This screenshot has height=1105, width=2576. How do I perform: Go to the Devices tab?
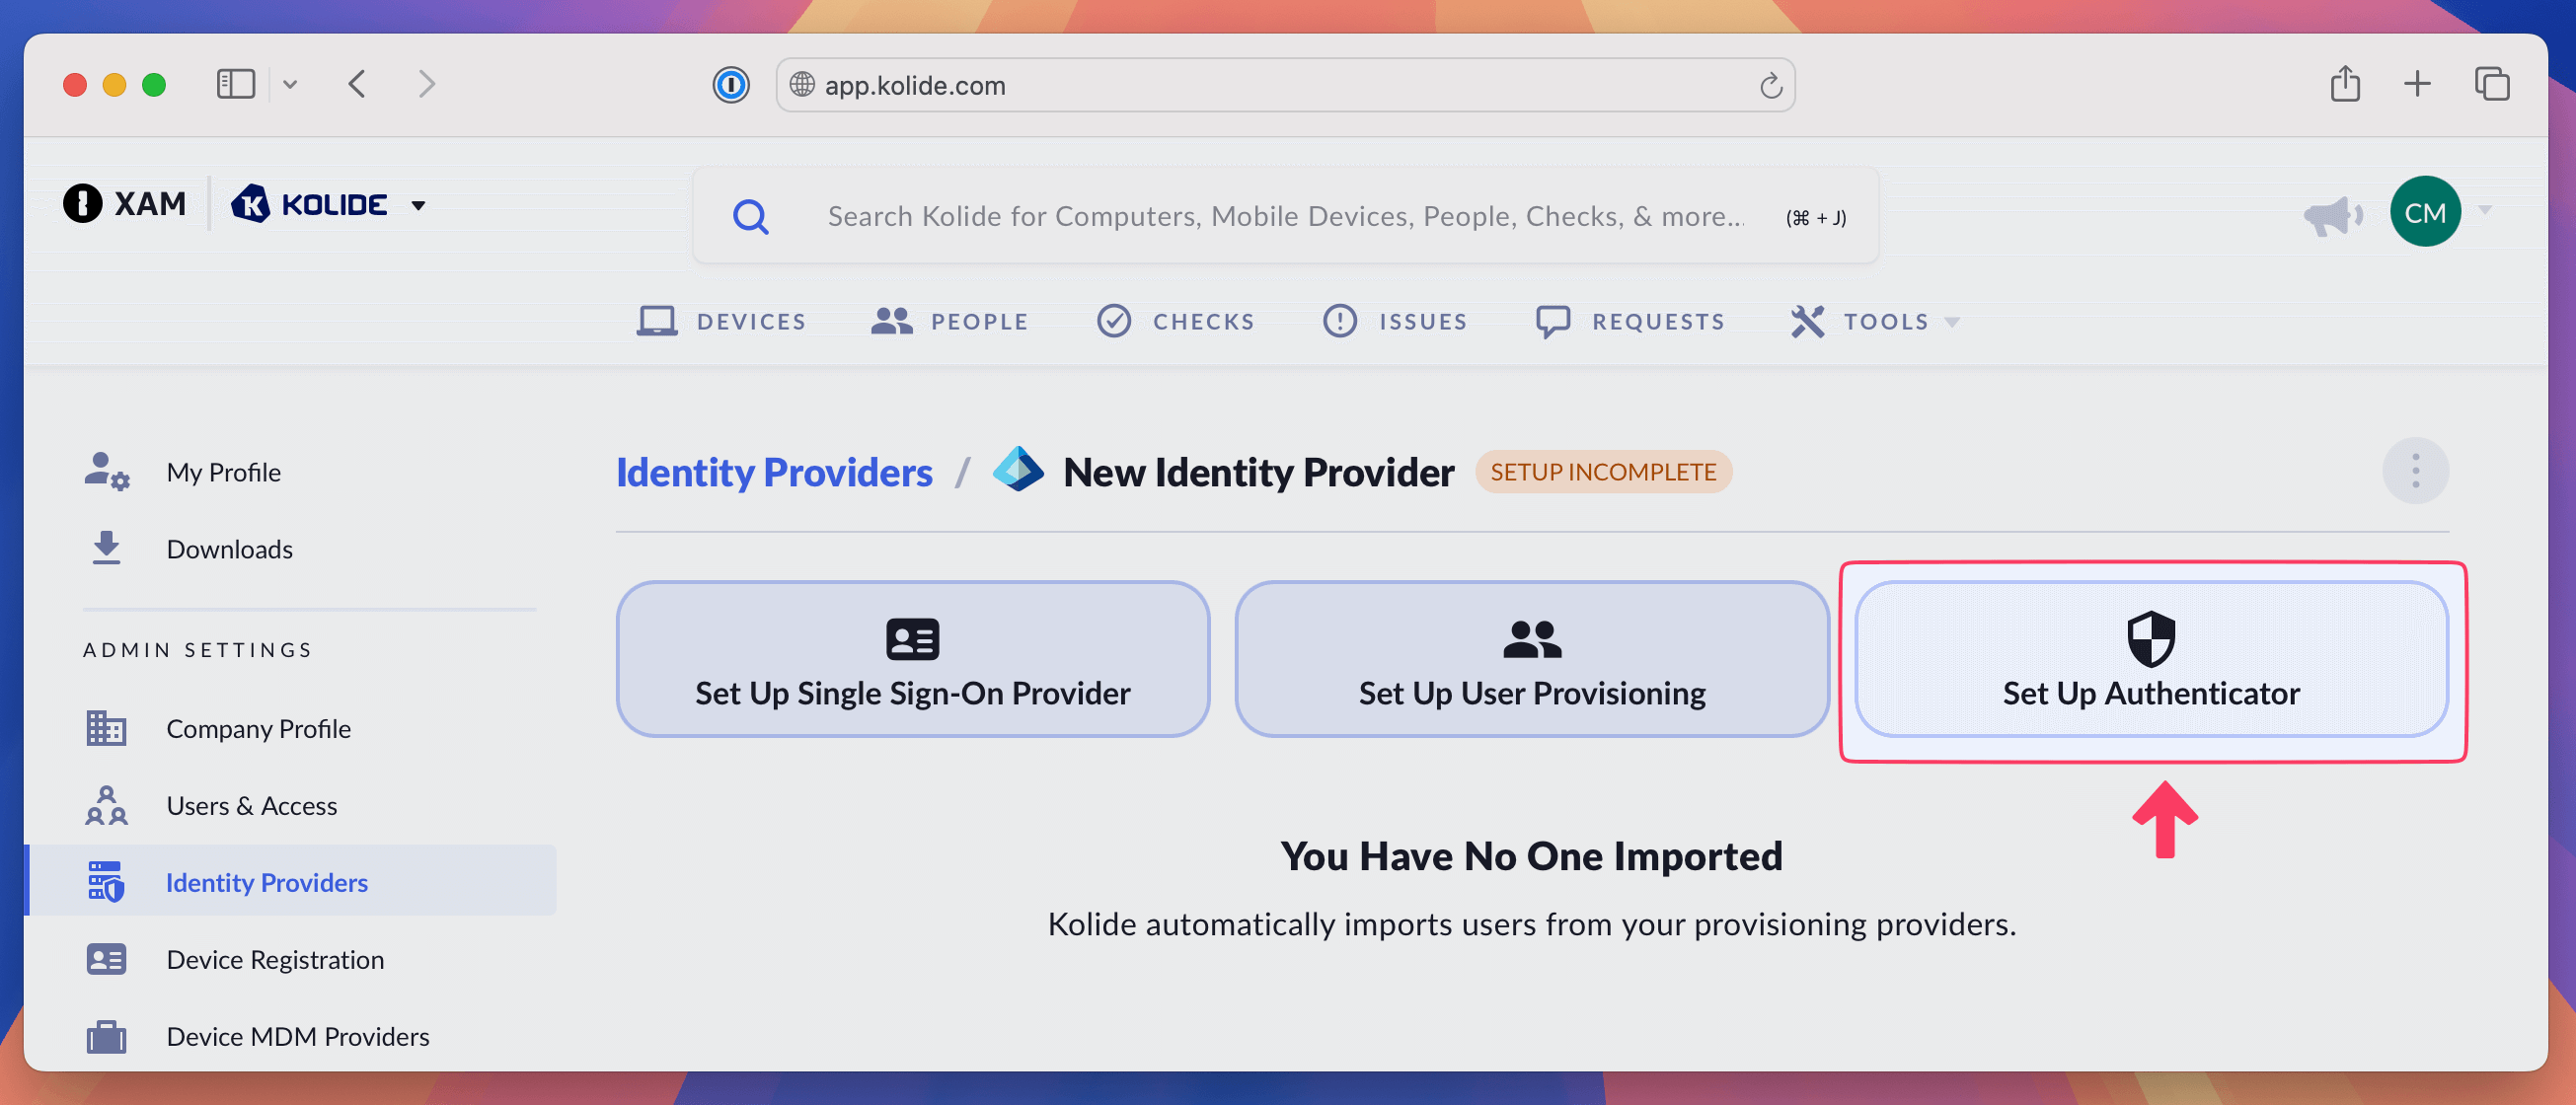[722, 321]
